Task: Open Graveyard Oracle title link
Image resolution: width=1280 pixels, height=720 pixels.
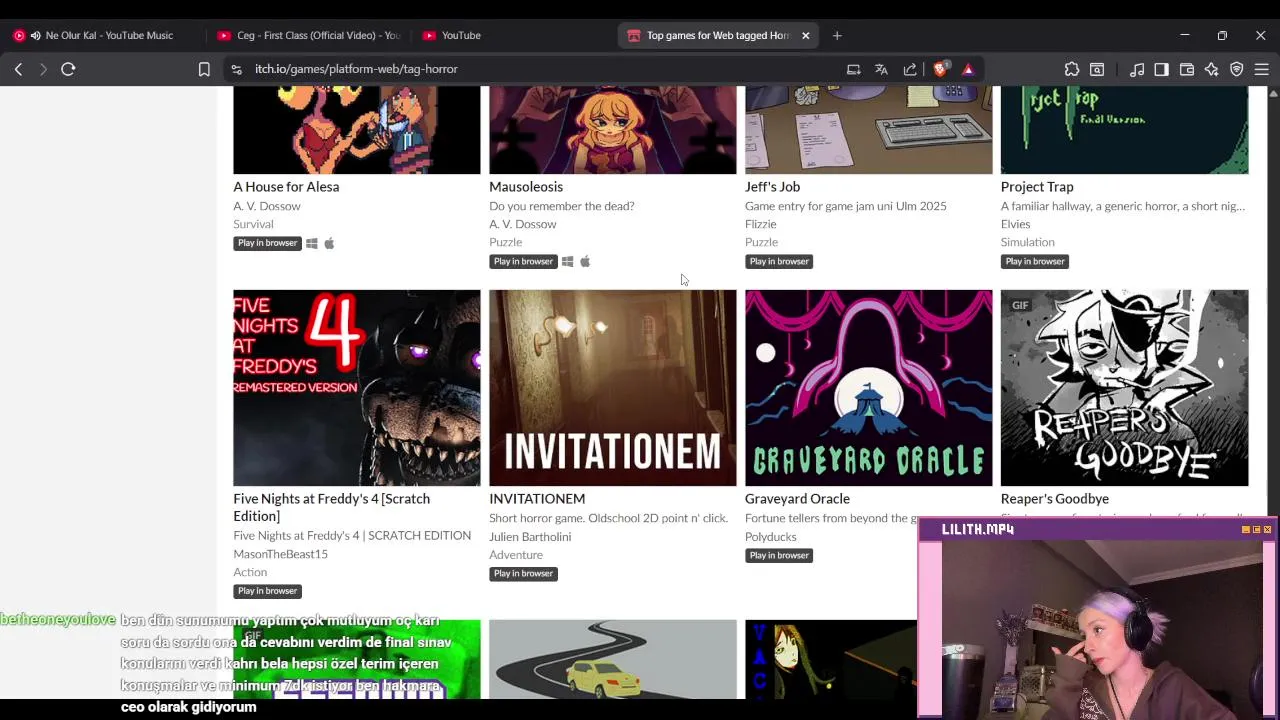Action: [797, 499]
